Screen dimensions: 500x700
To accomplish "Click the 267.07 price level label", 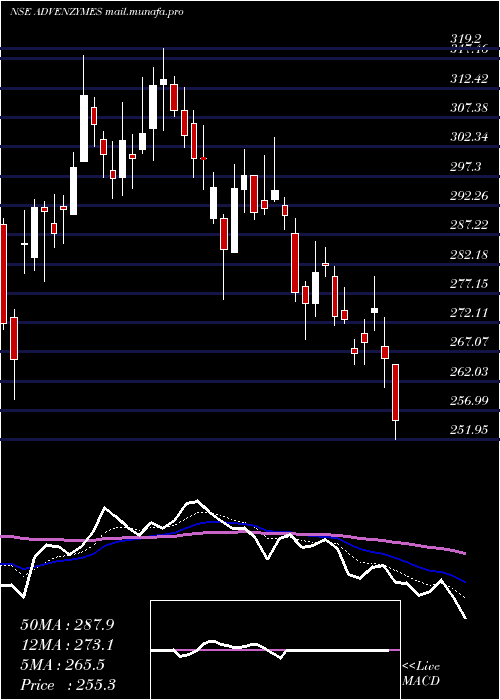I will click(469, 342).
